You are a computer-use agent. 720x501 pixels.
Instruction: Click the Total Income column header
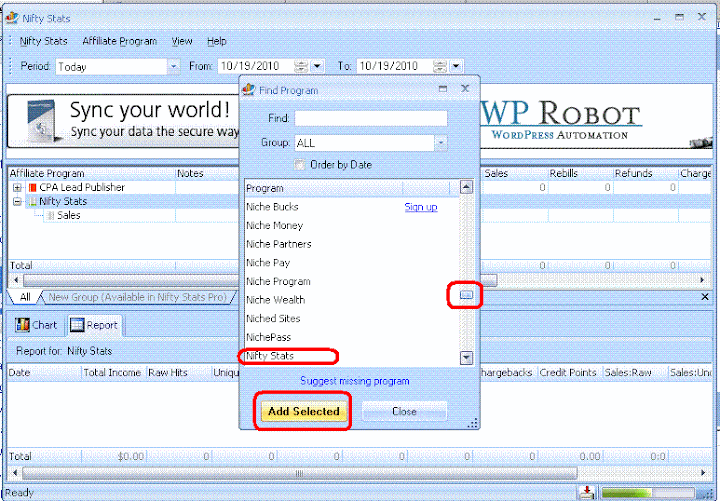point(113,372)
